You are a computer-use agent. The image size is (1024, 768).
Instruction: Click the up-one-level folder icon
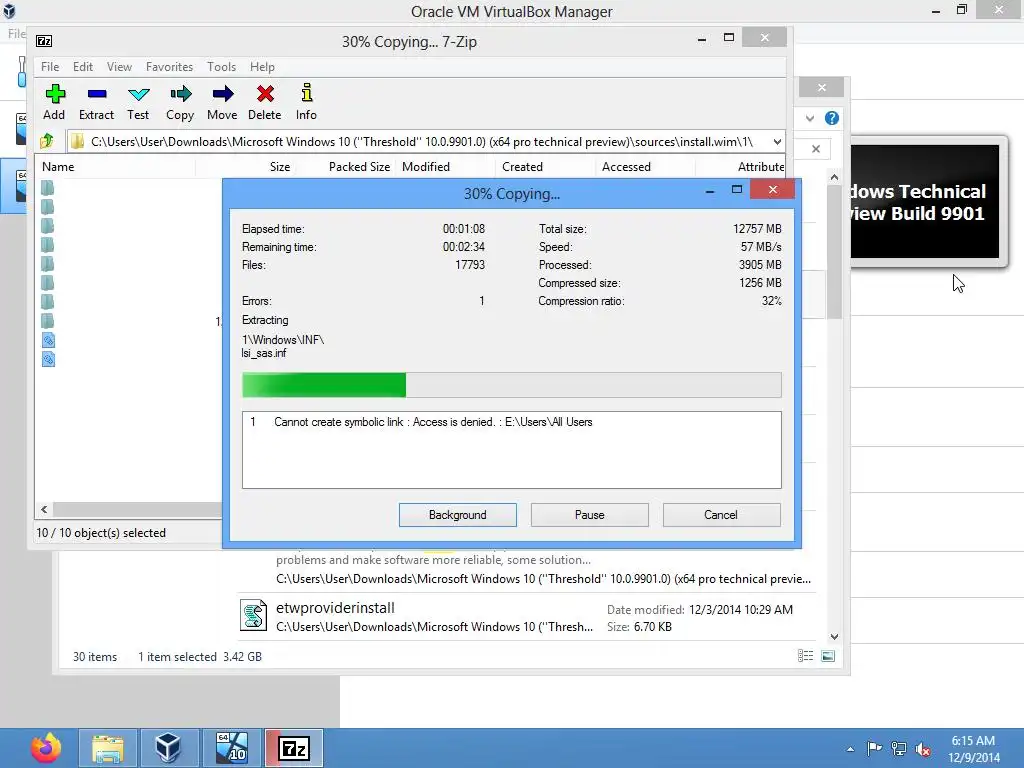[47, 141]
